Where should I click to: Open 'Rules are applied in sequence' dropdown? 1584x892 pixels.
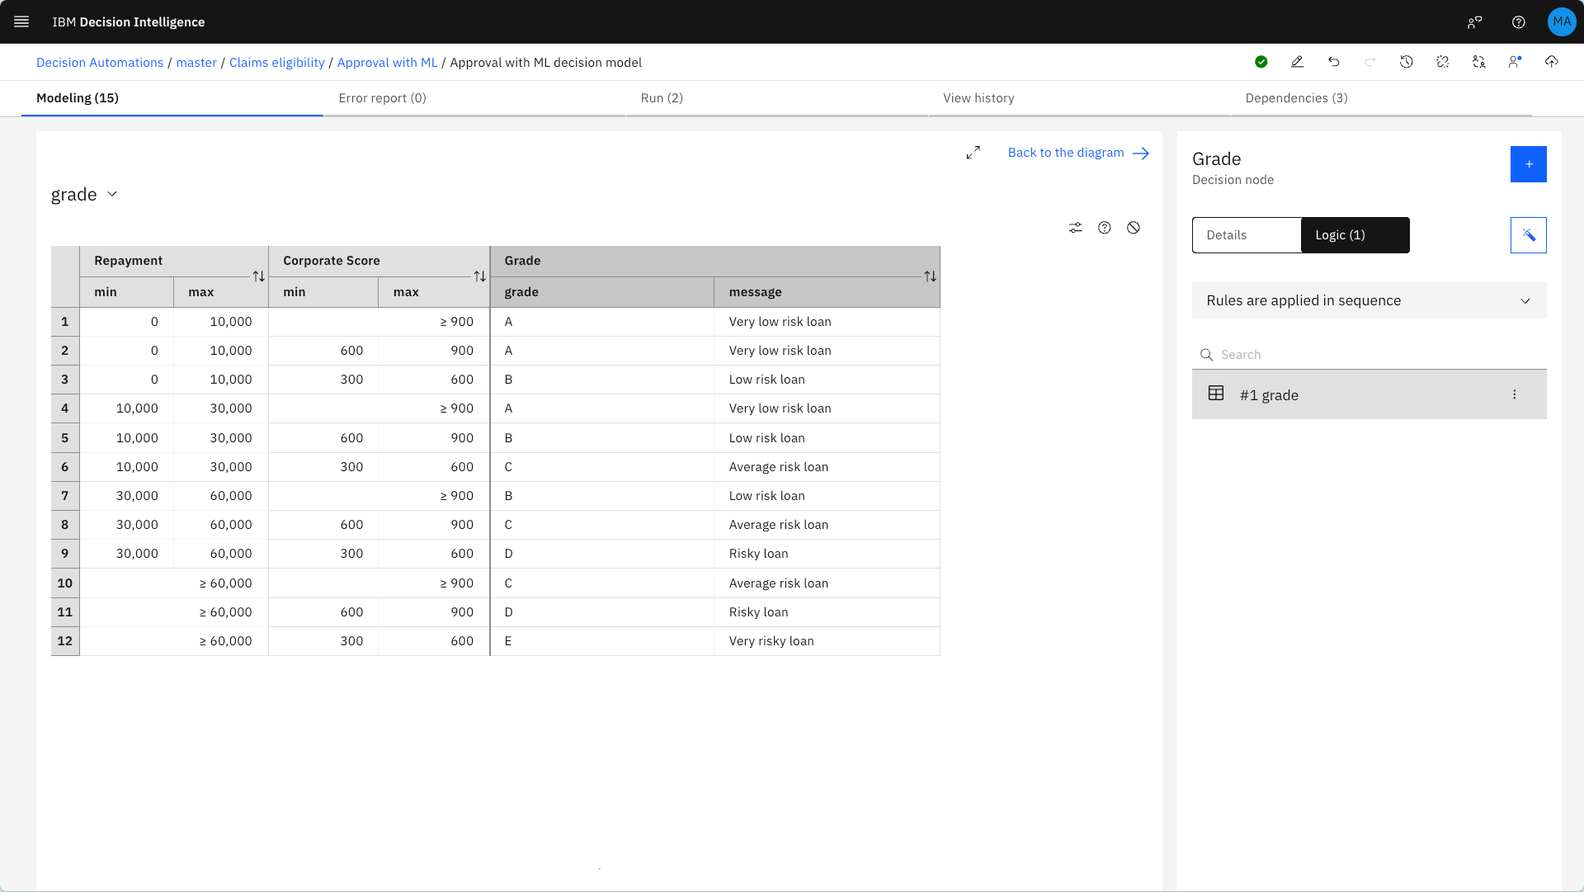pos(1368,301)
